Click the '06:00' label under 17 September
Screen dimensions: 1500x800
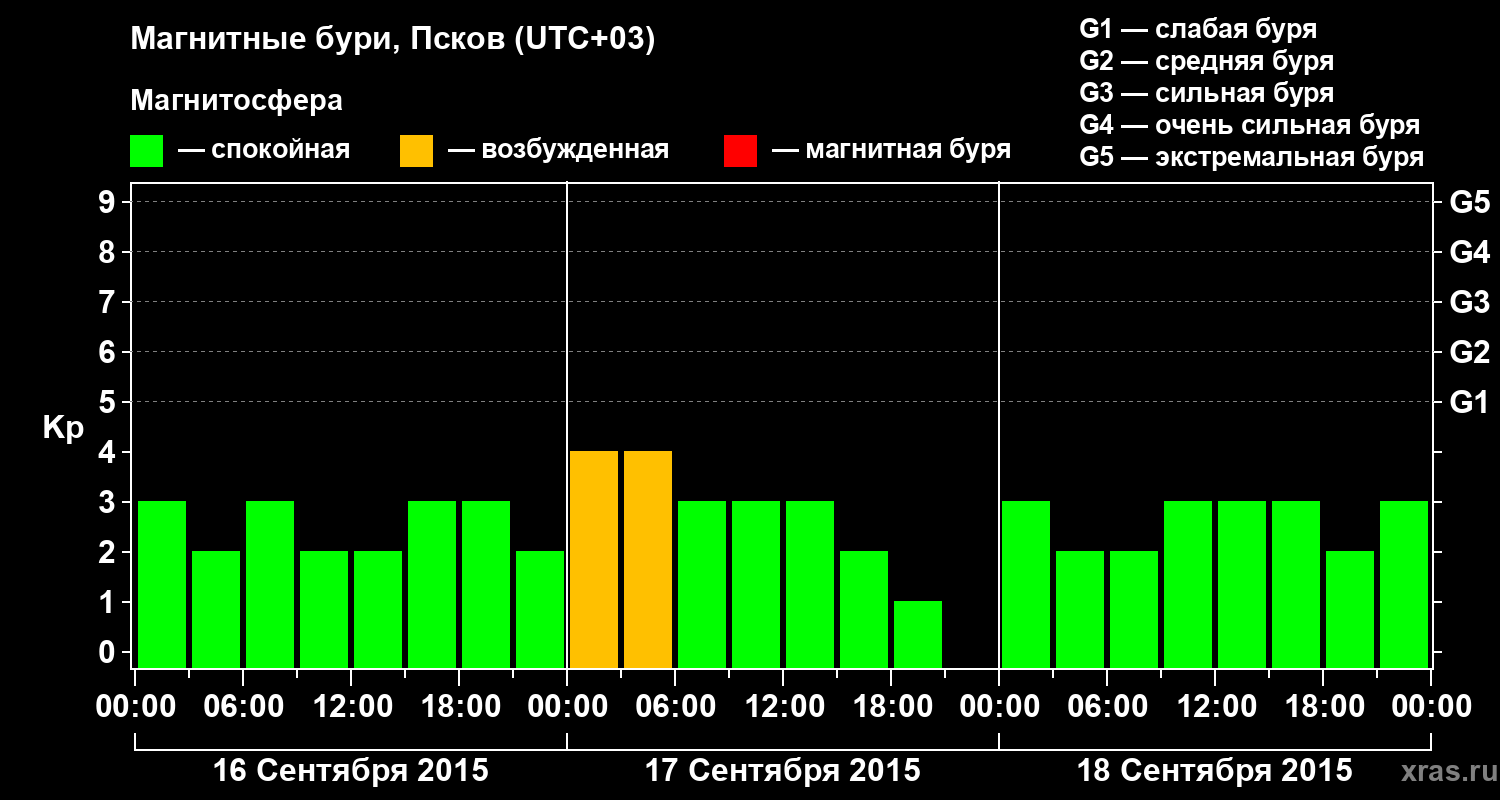point(675,707)
